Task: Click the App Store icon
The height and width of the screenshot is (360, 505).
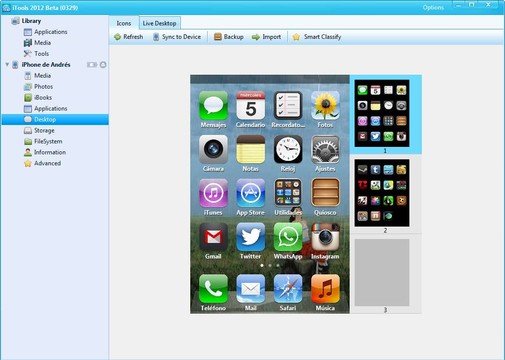Action: [250, 193]
